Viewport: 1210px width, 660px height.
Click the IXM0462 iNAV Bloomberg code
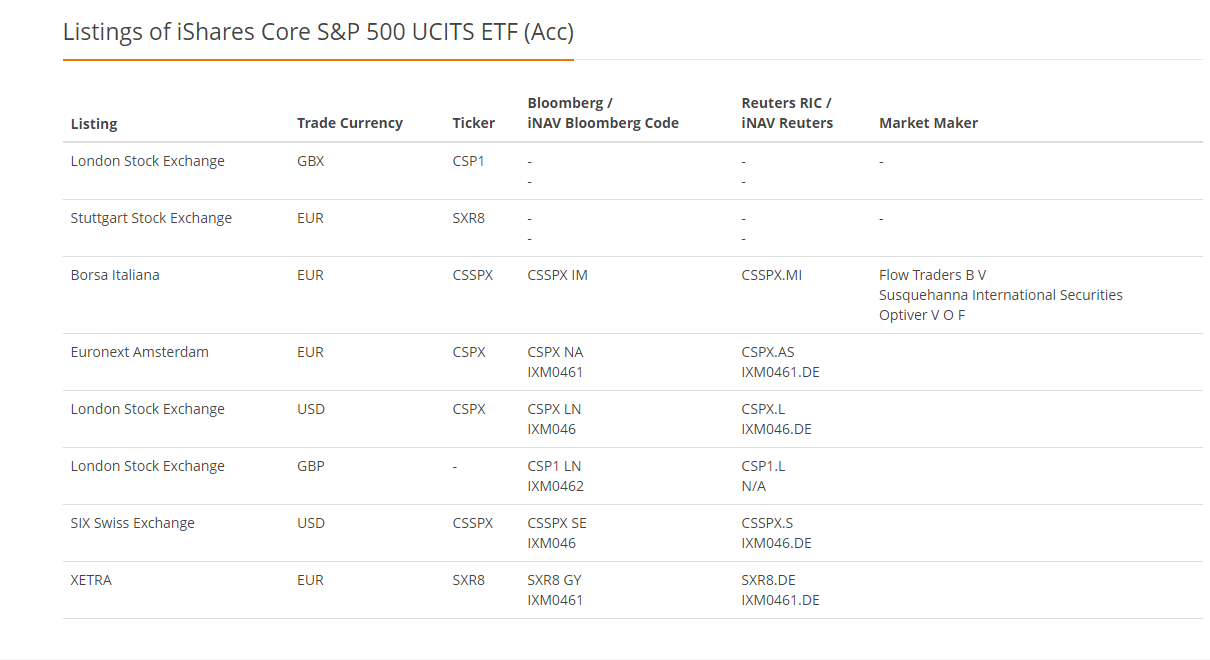(x=555, y=486)
